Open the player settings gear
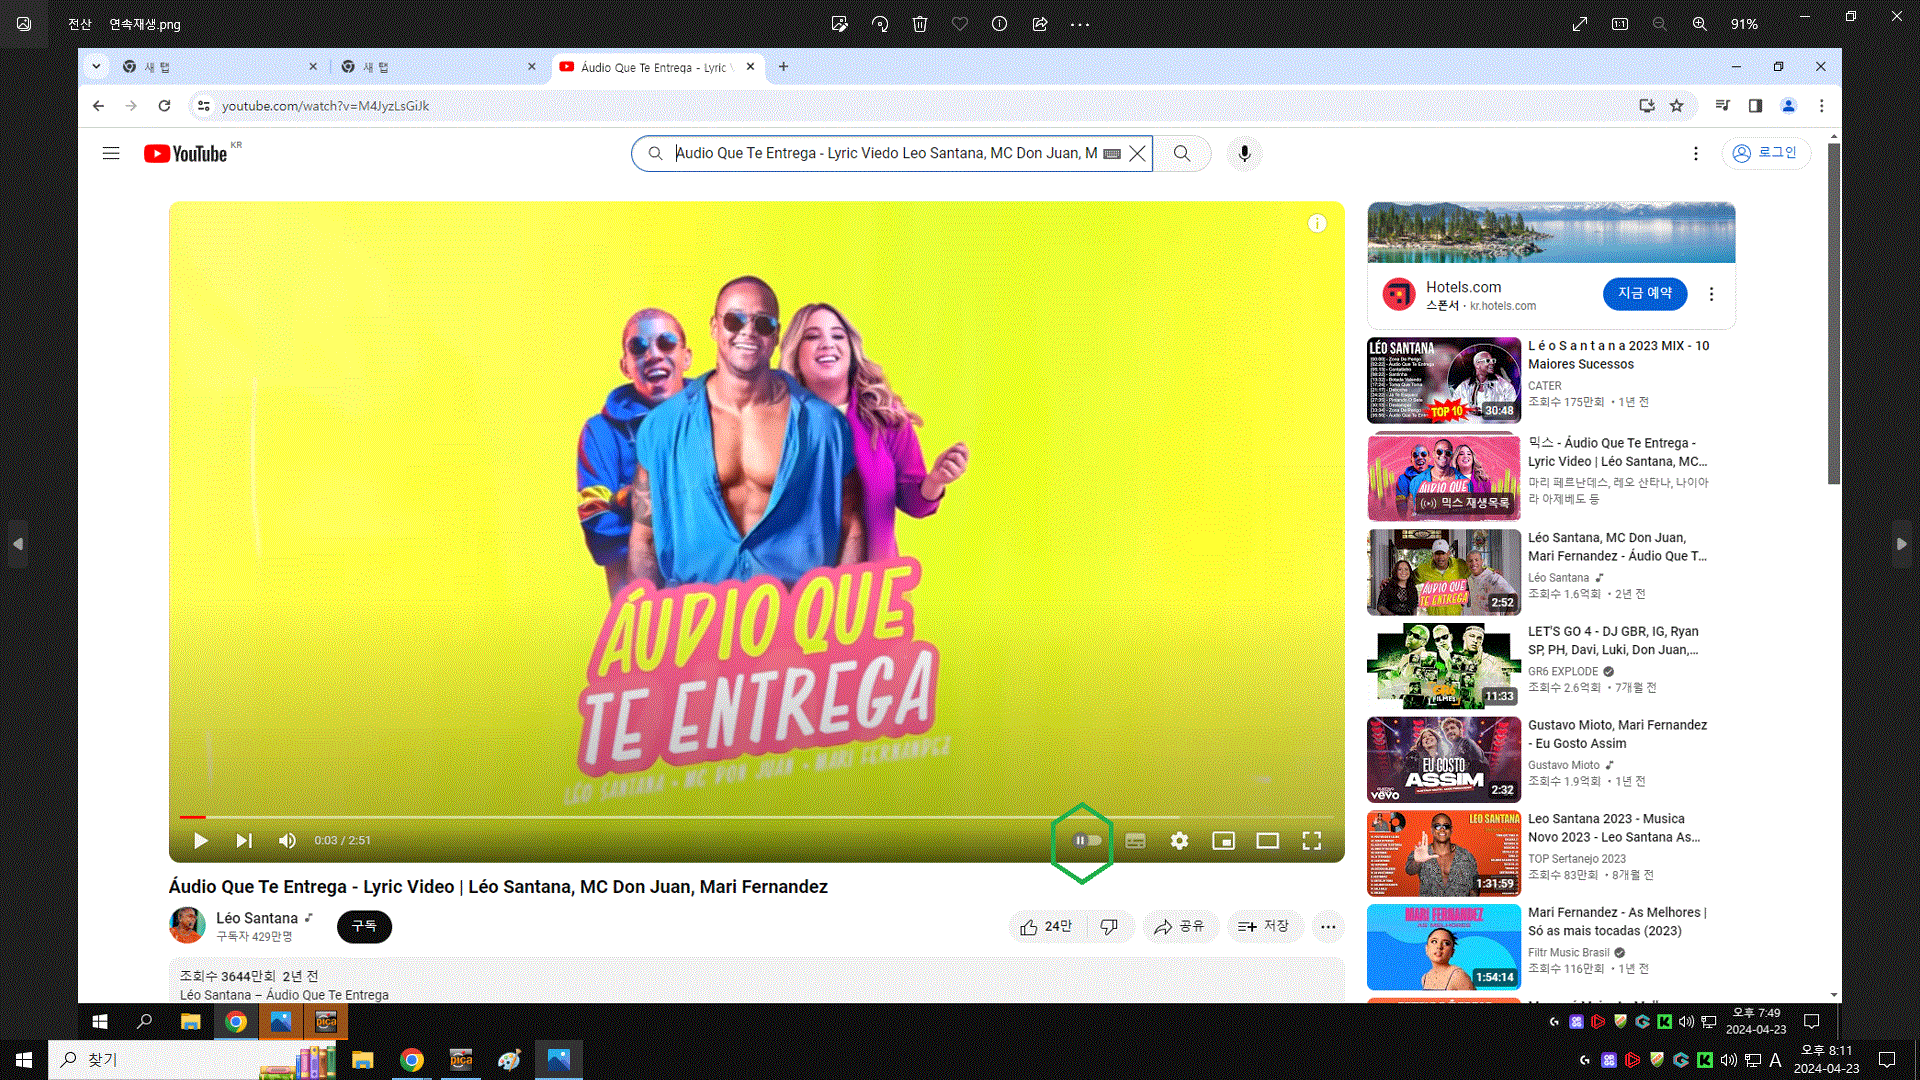The image size is (1920, 1080). [x=1180, y=841]
